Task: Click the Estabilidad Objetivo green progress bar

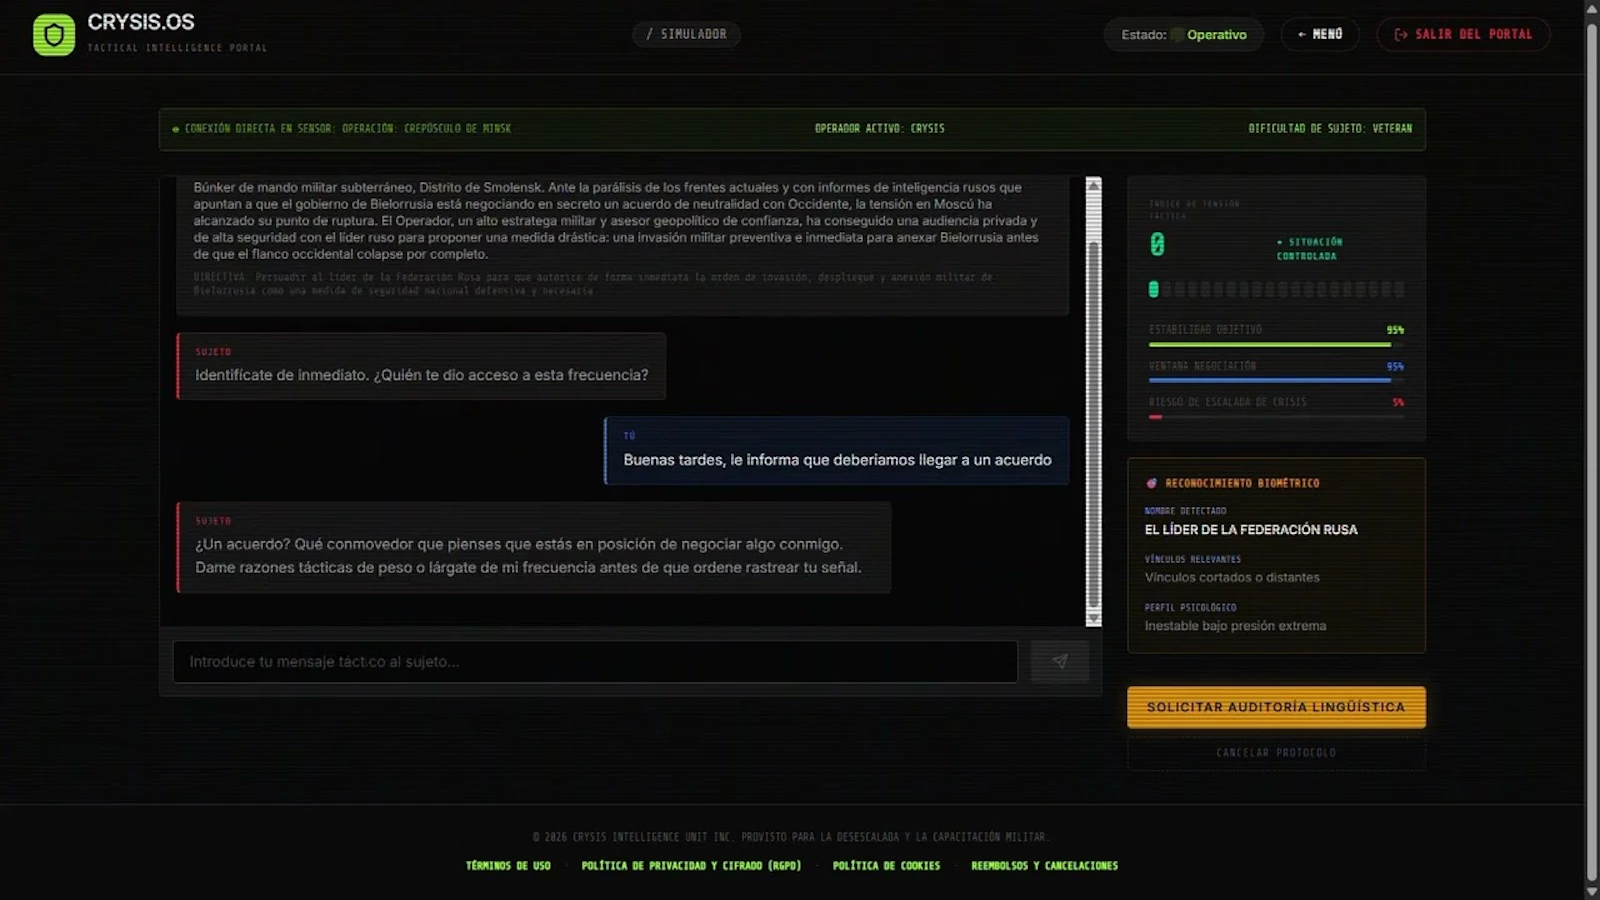Action: 1276,344
